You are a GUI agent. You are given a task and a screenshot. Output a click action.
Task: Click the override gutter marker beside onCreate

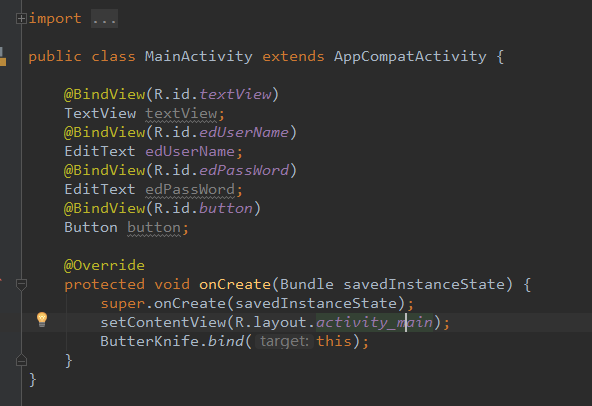coord(1,280)
